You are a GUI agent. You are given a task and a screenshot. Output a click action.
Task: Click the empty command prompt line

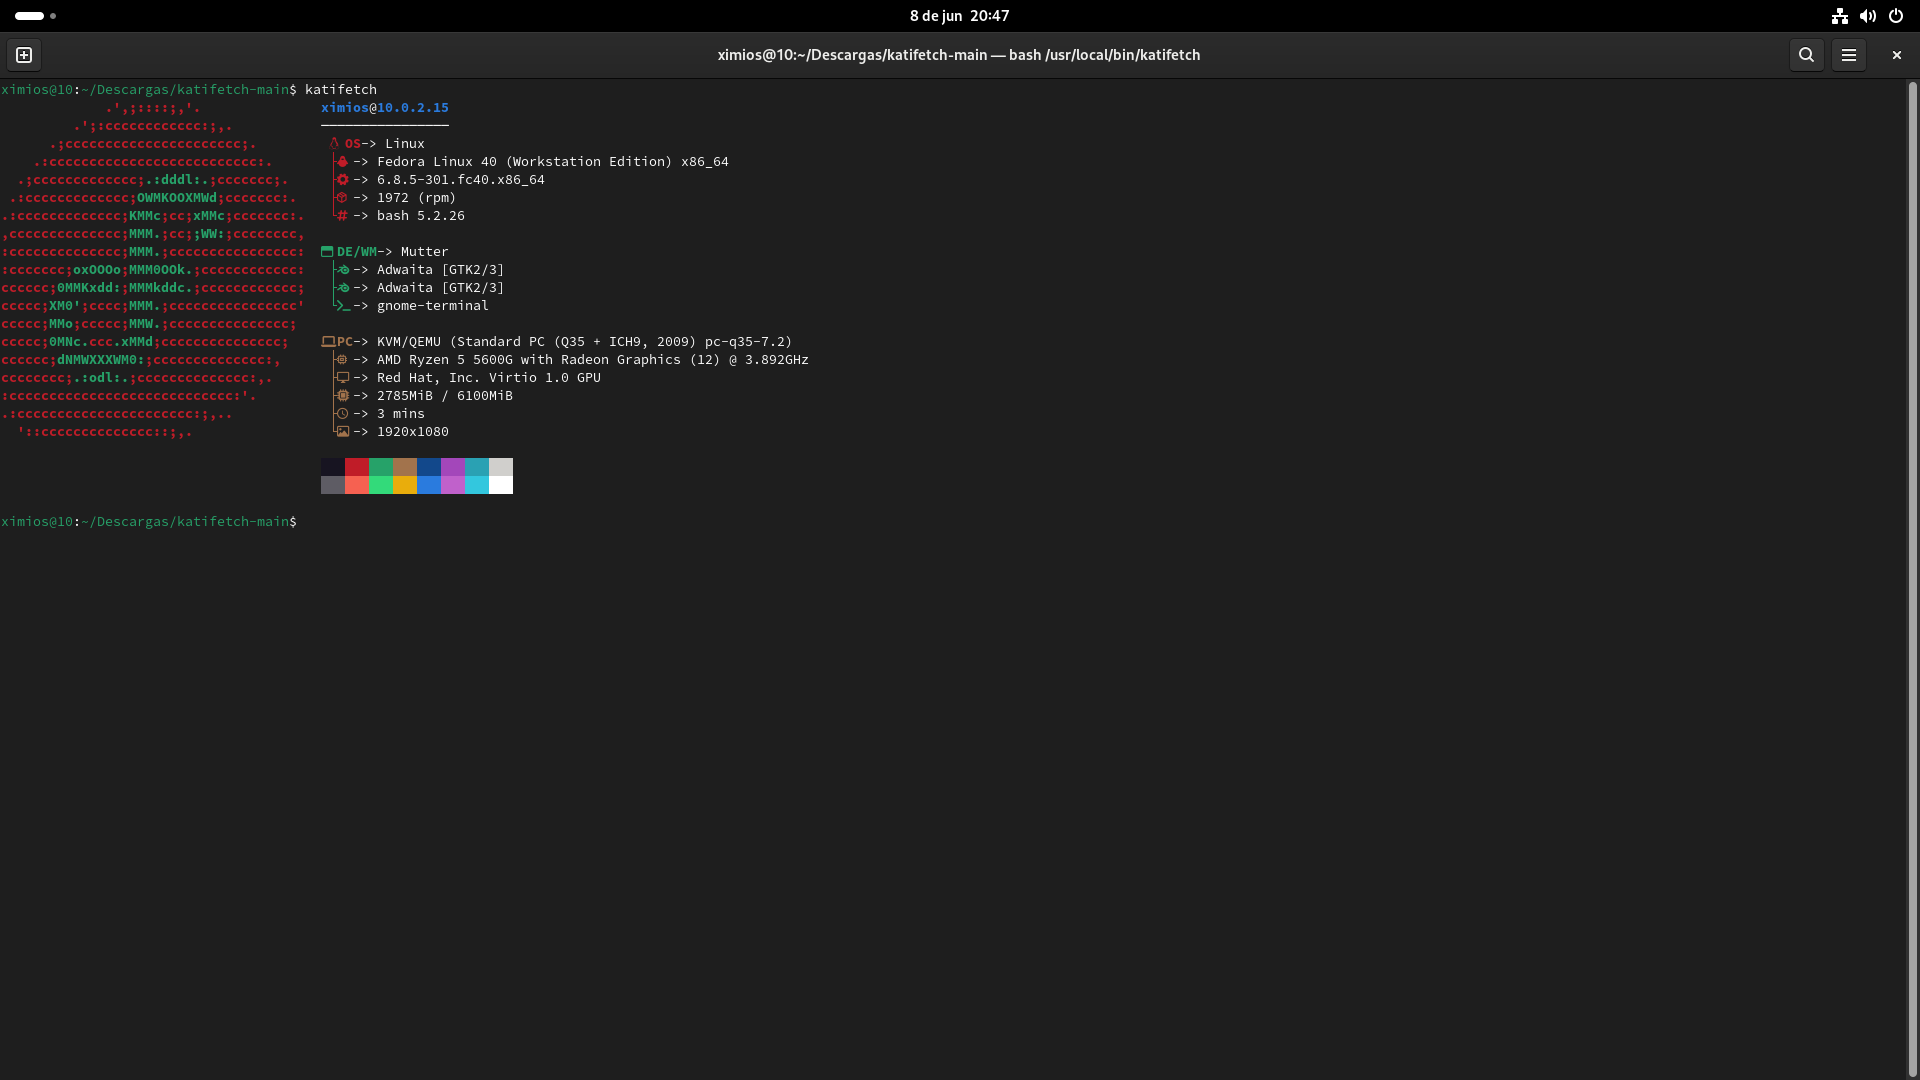[400, 522]
